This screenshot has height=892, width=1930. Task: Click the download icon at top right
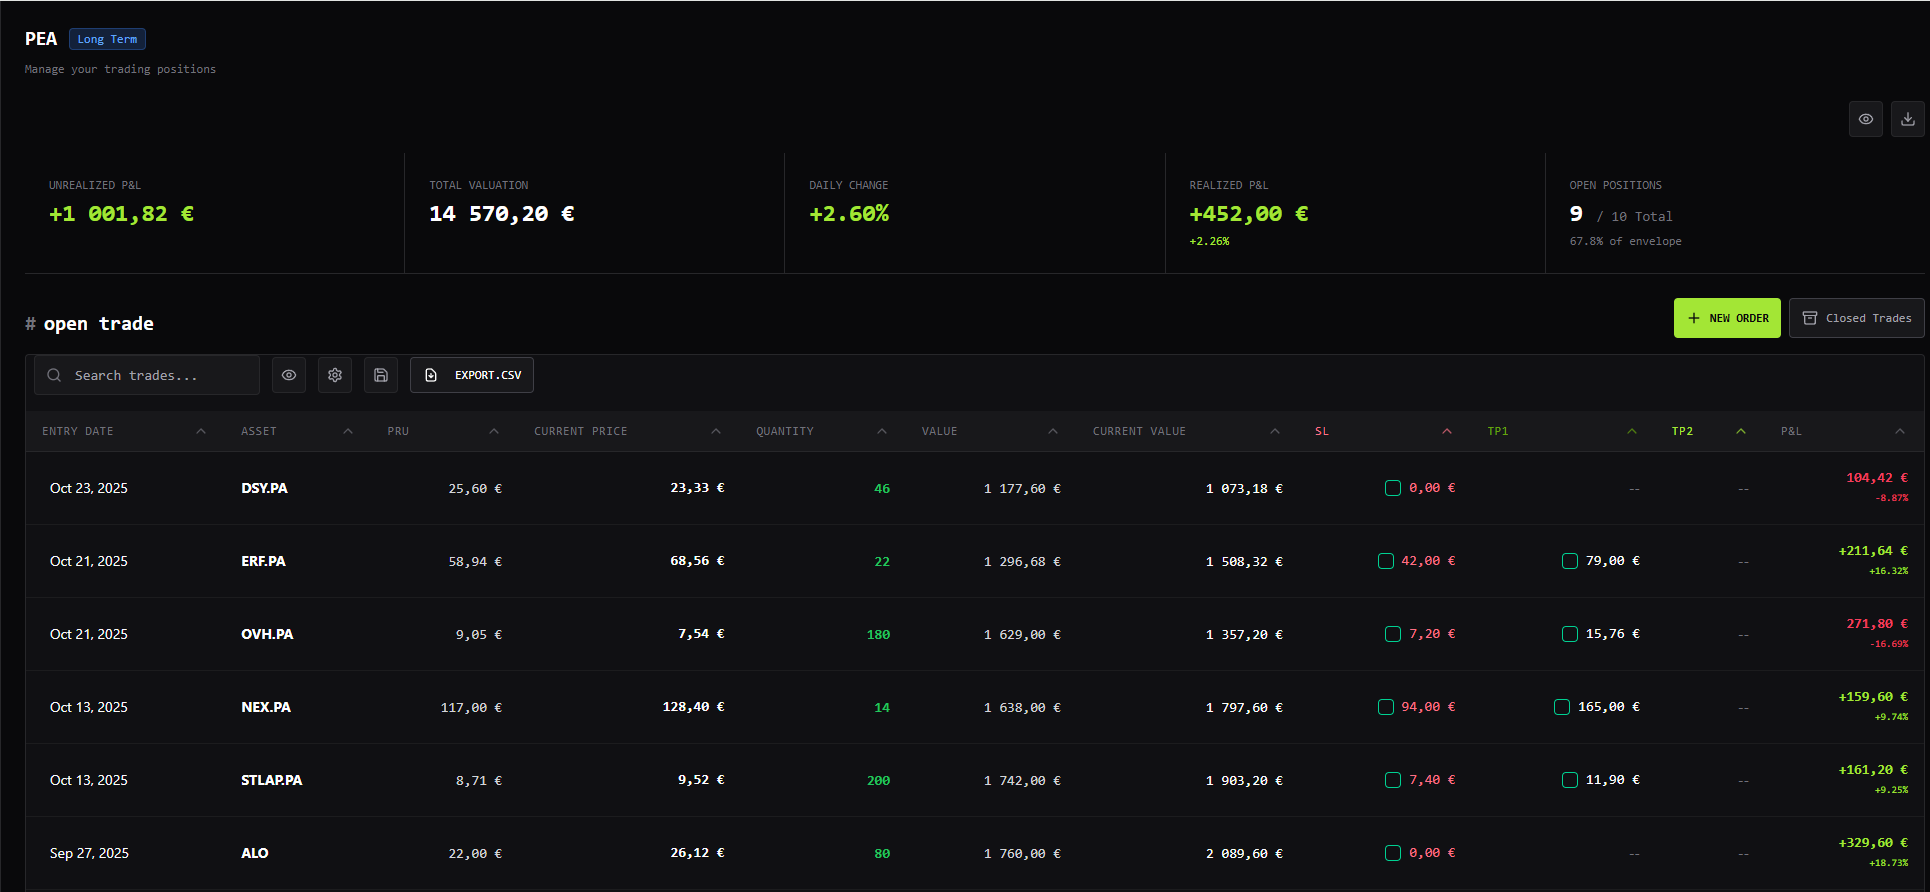click(x=1908, y=119)
